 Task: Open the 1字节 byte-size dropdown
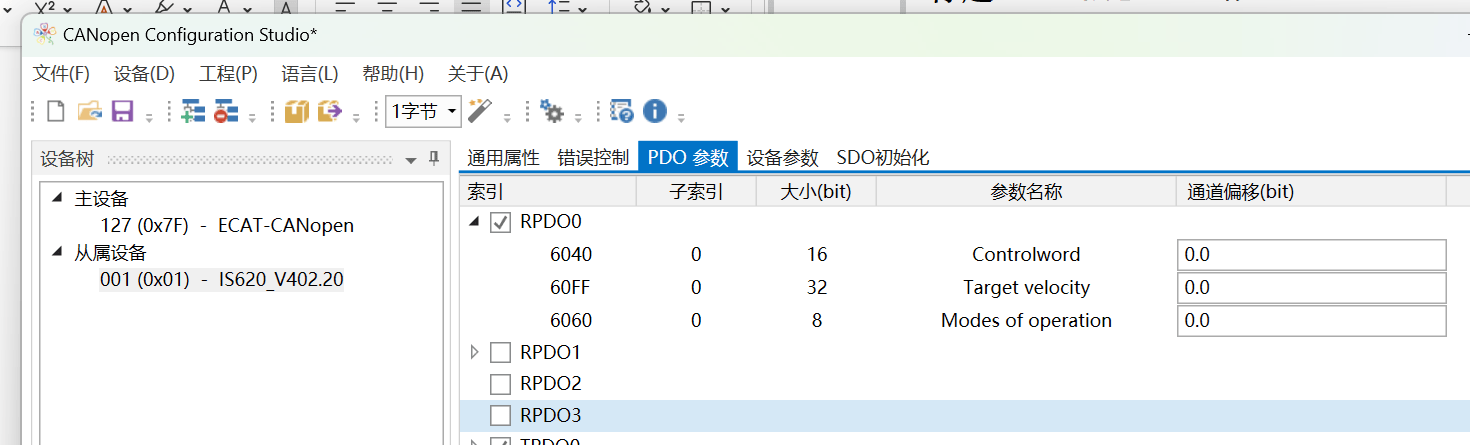click(423, 111)
